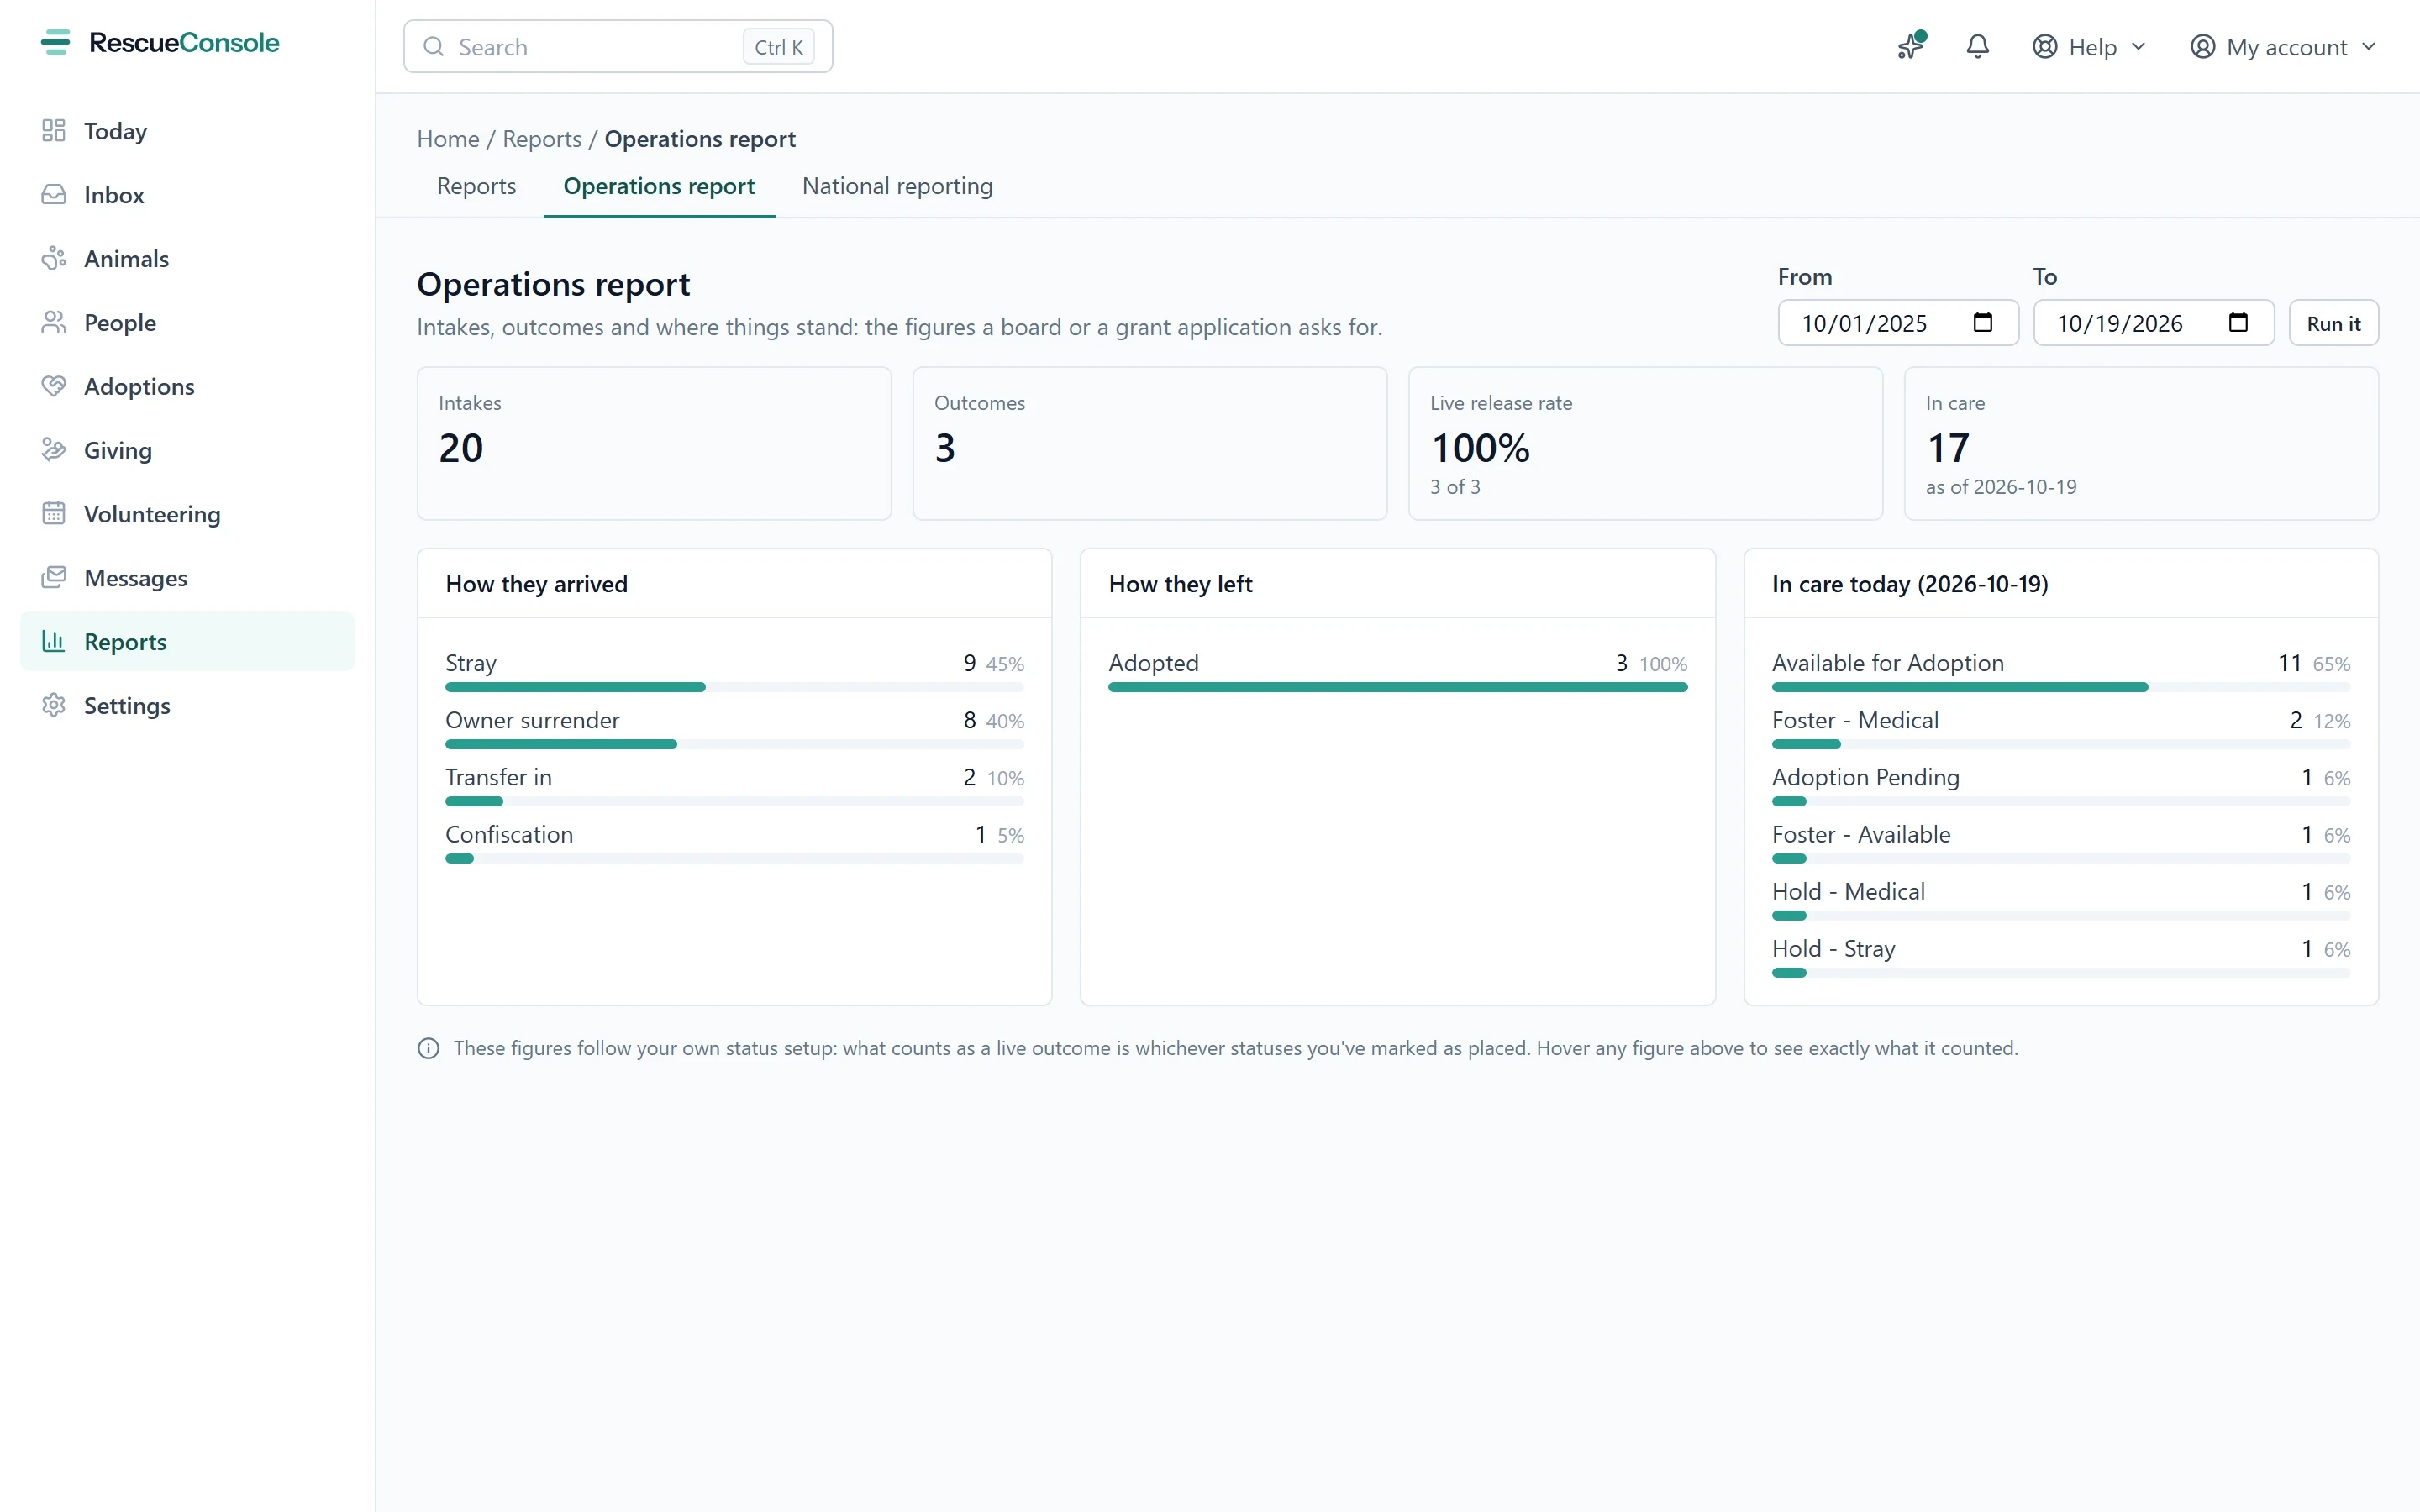Click the search magnifier icon
This screenshot has height=1512, width=2420.
tap(434, 47)
